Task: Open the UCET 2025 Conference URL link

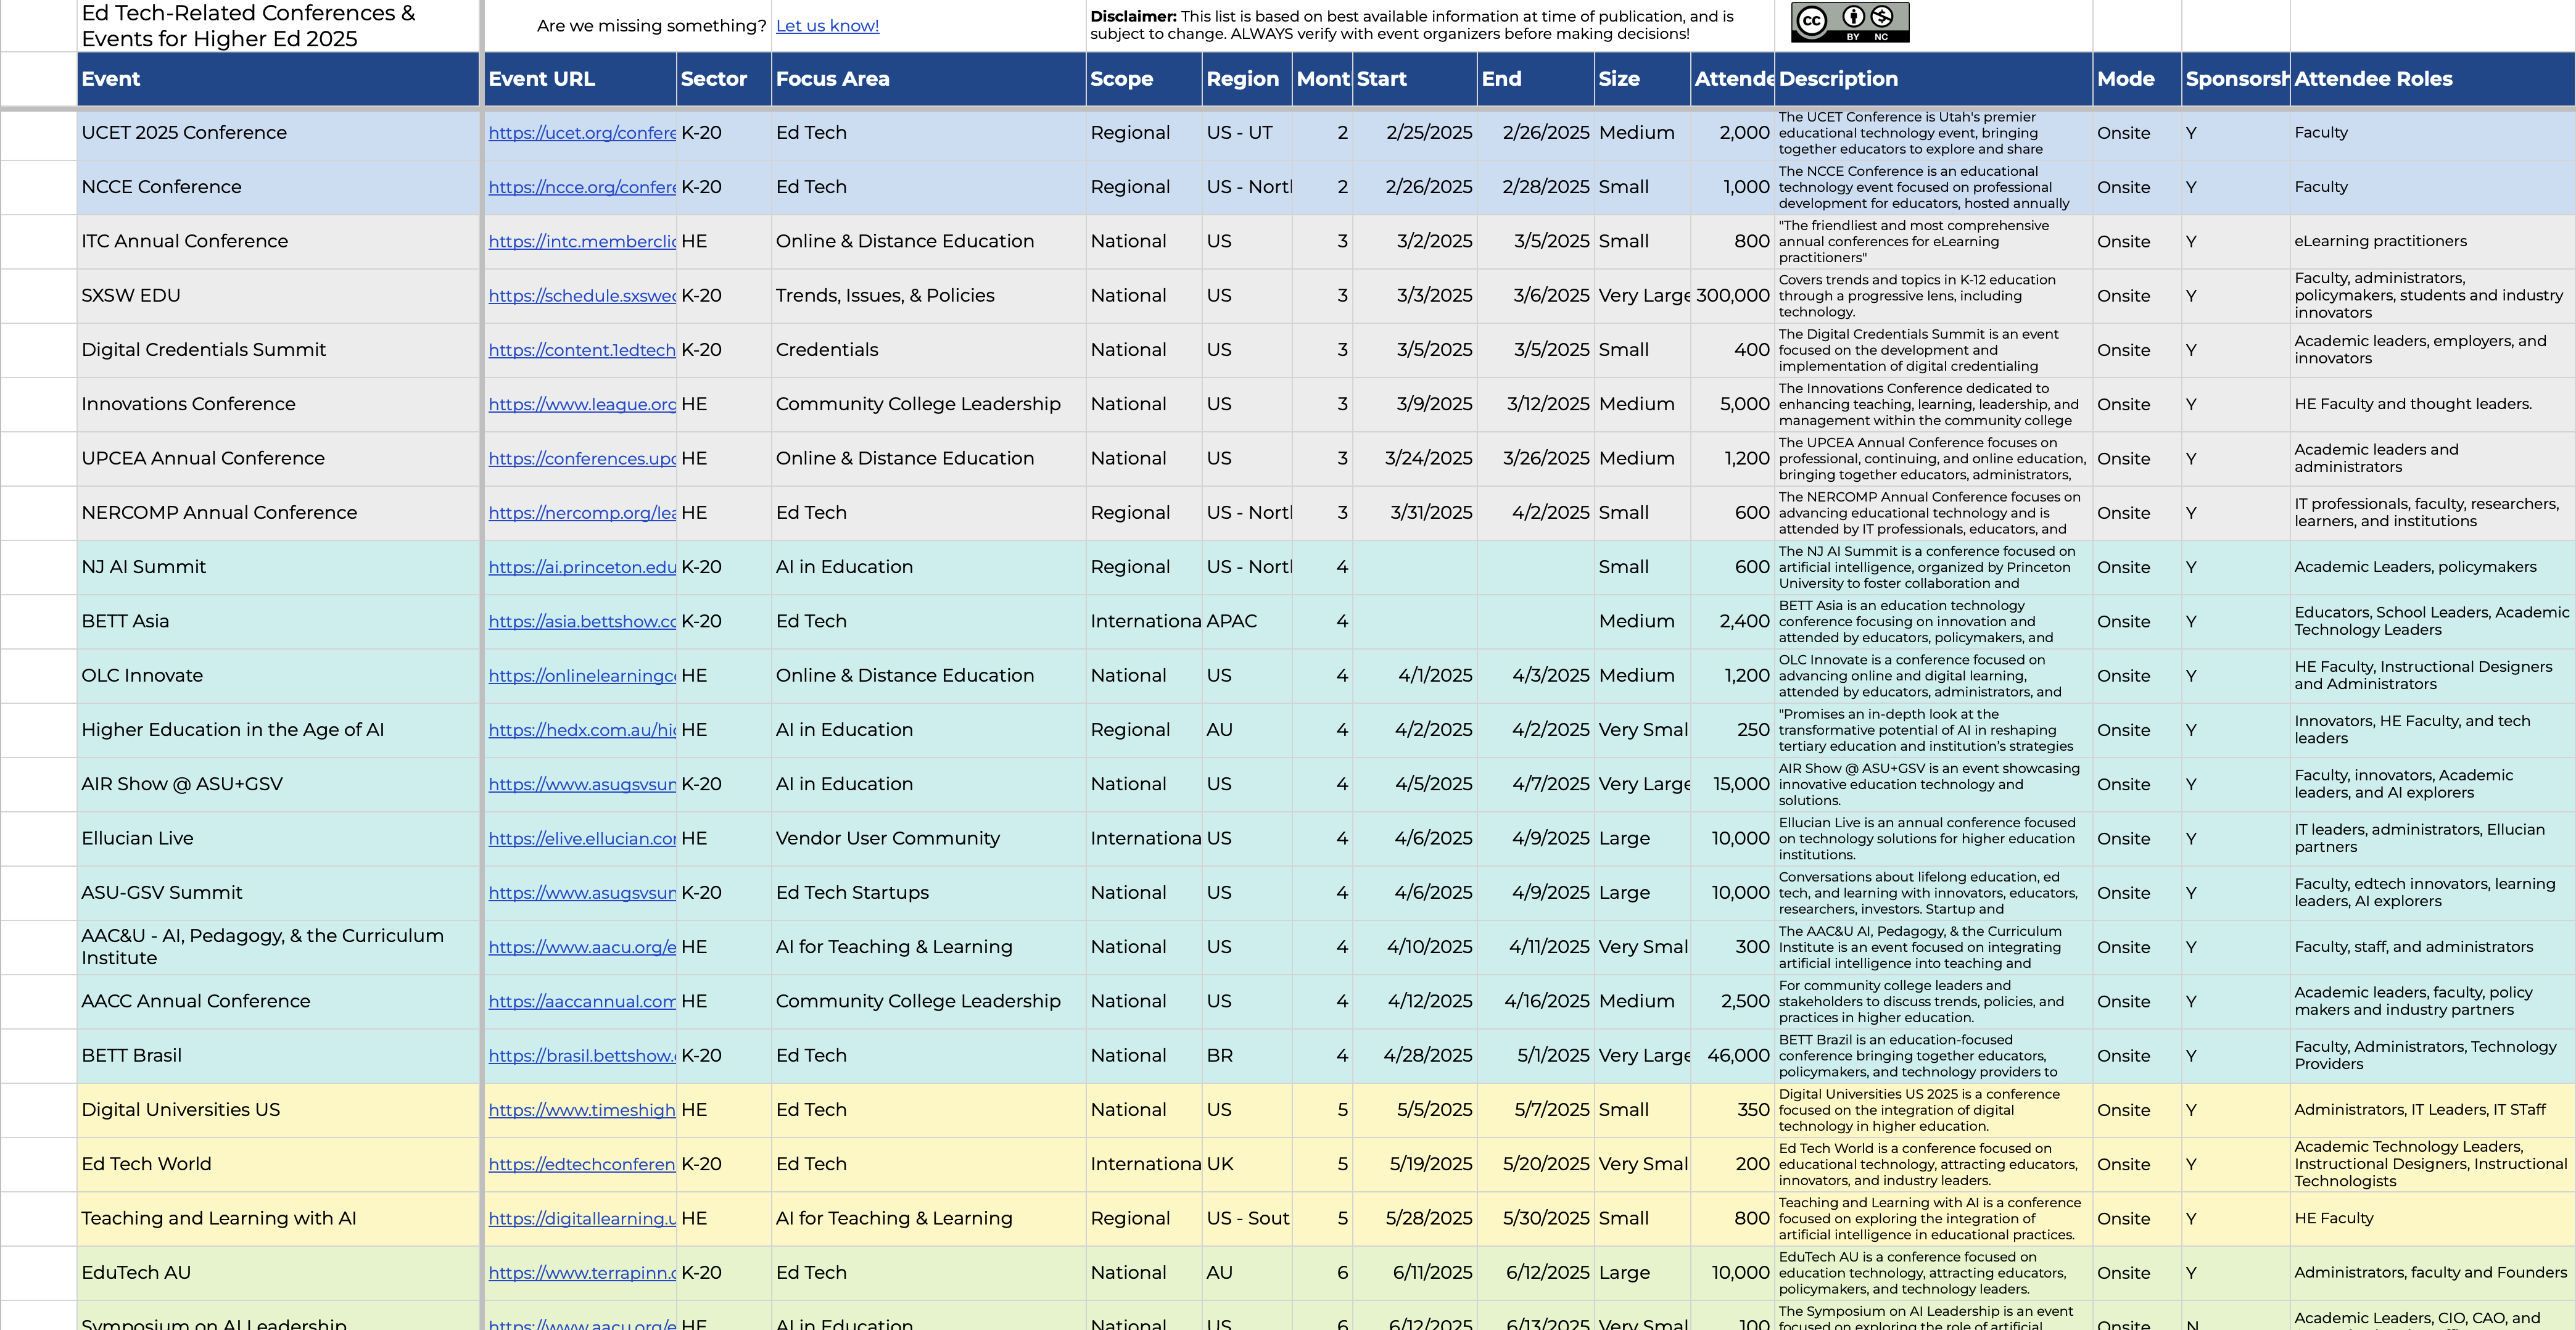Action: pos(582,133)
